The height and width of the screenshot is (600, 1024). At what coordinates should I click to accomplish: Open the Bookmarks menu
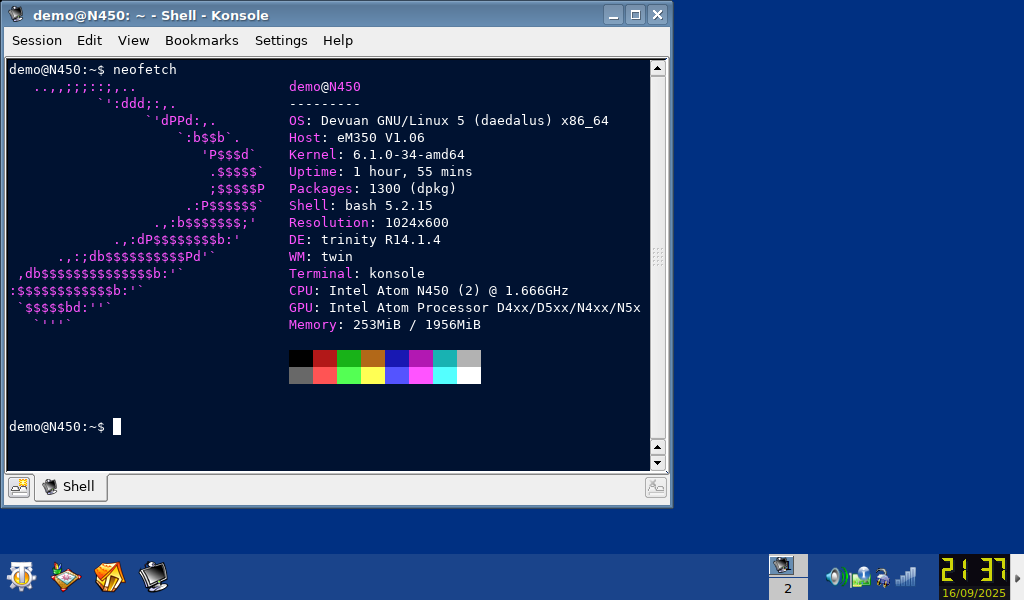pyautogui.click(x=202, y=40)
